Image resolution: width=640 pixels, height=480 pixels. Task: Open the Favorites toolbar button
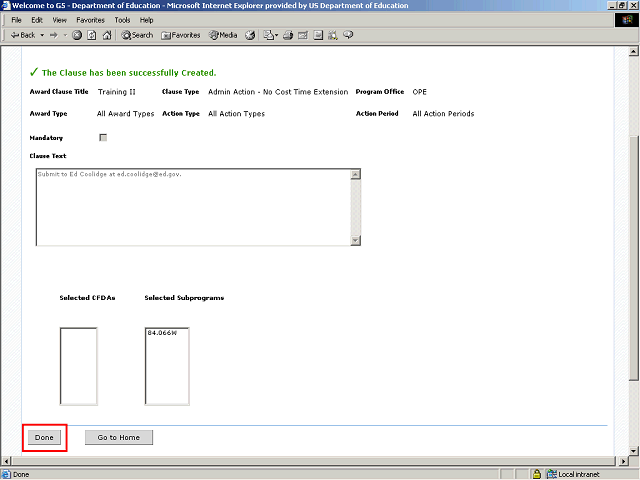pyautogui.click(x=181, y=36)
